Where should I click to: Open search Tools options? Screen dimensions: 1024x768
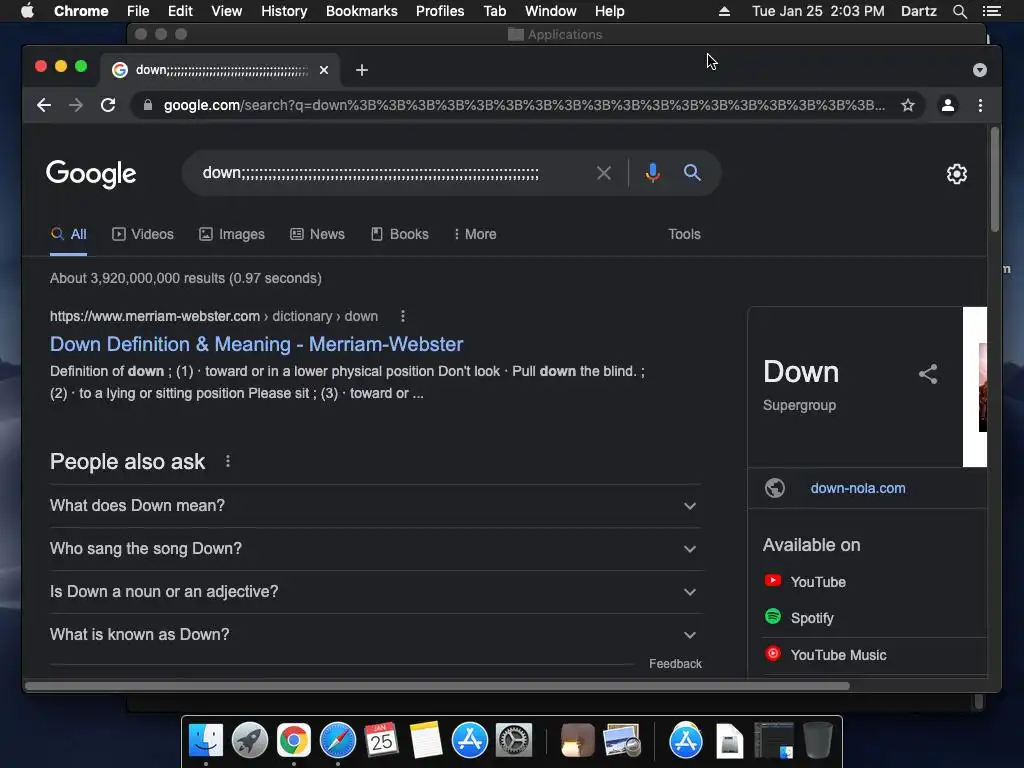pos(684,234)
